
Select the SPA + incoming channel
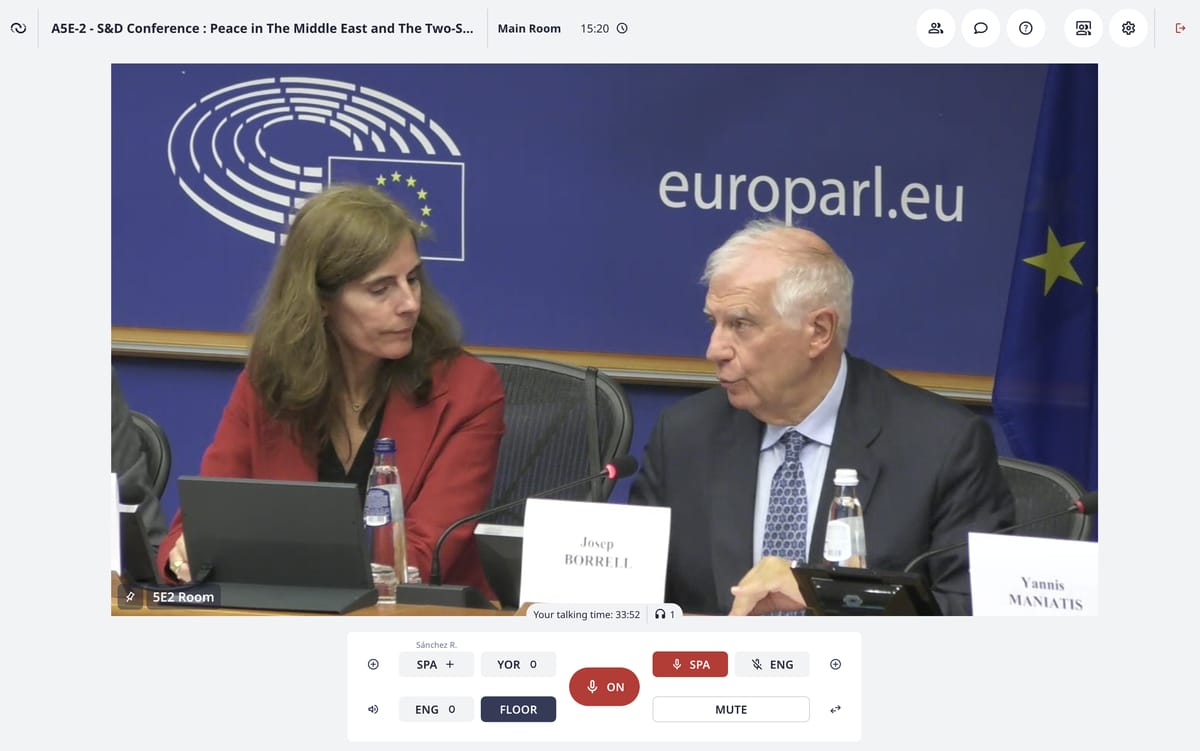pos(436,664)
